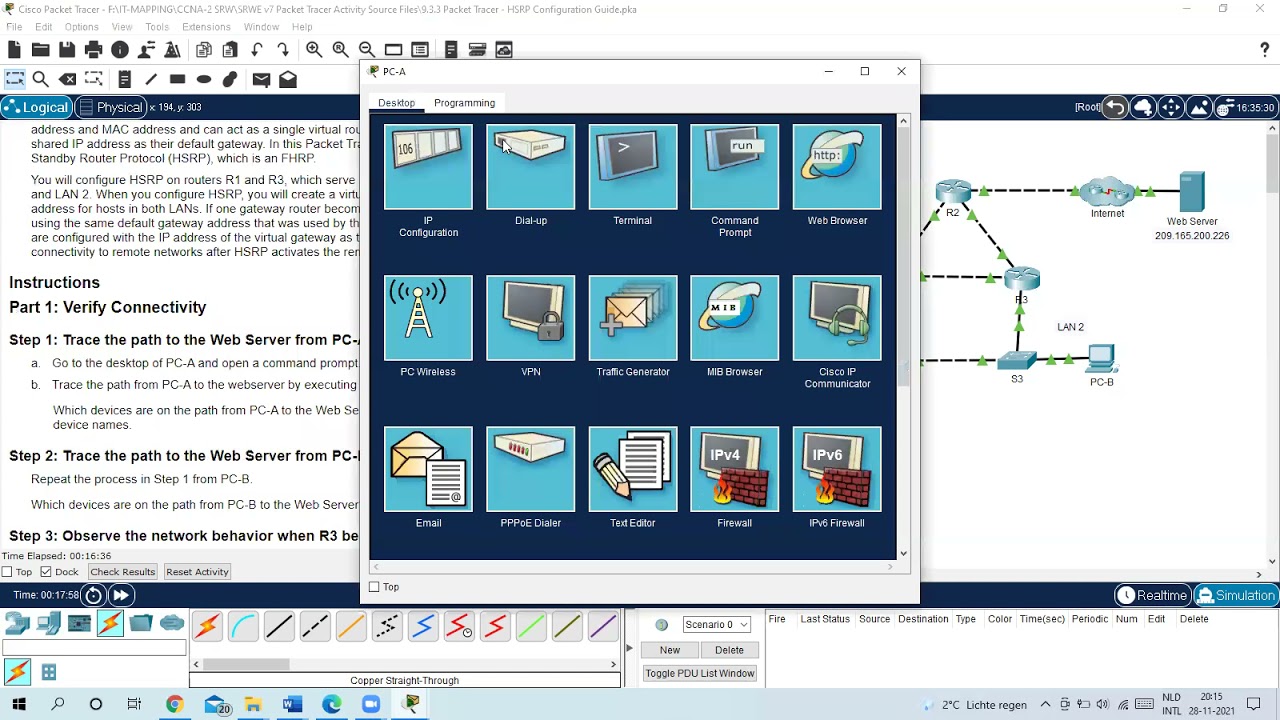The height and width of the screenshot is (720, 1280).
Task: Open Cisco IP Communicator app
Action: pos(837,318)
